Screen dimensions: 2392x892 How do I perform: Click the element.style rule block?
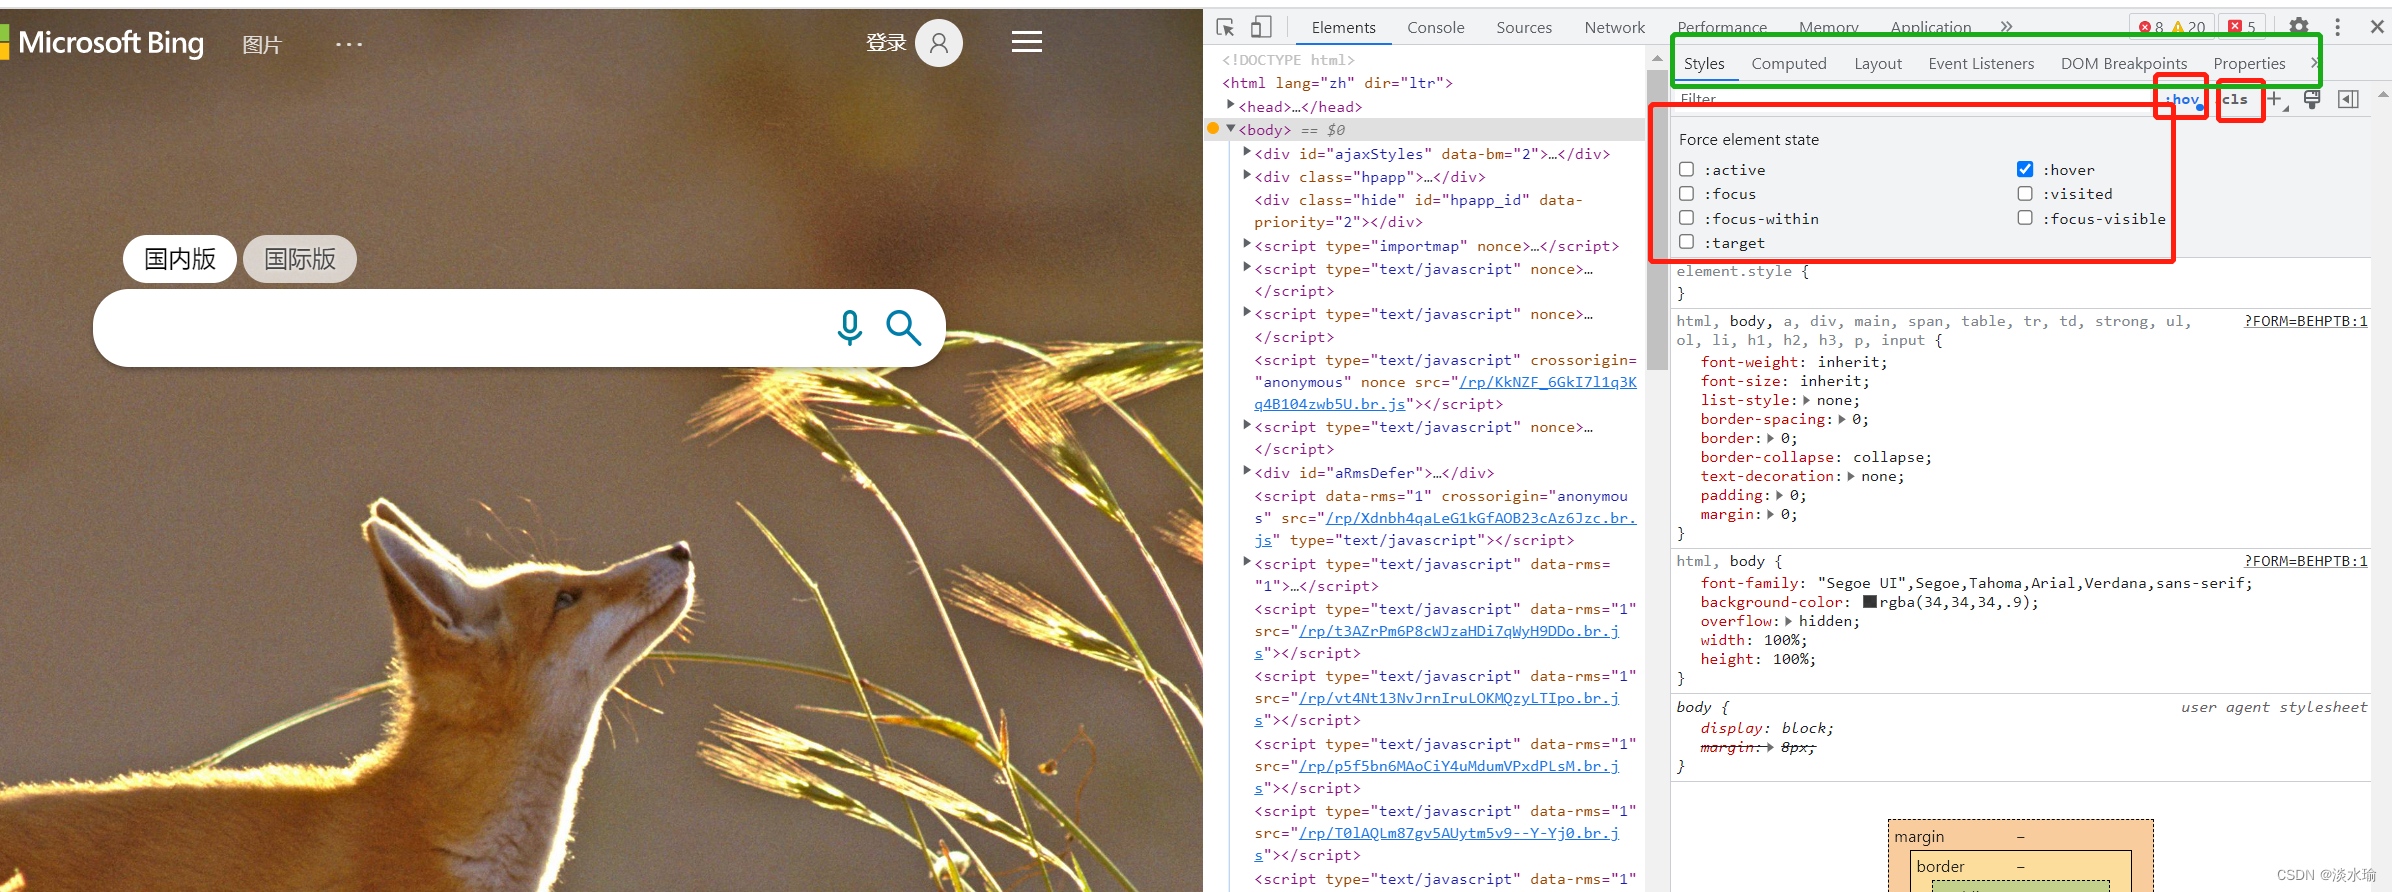[x=2020, y=282]
